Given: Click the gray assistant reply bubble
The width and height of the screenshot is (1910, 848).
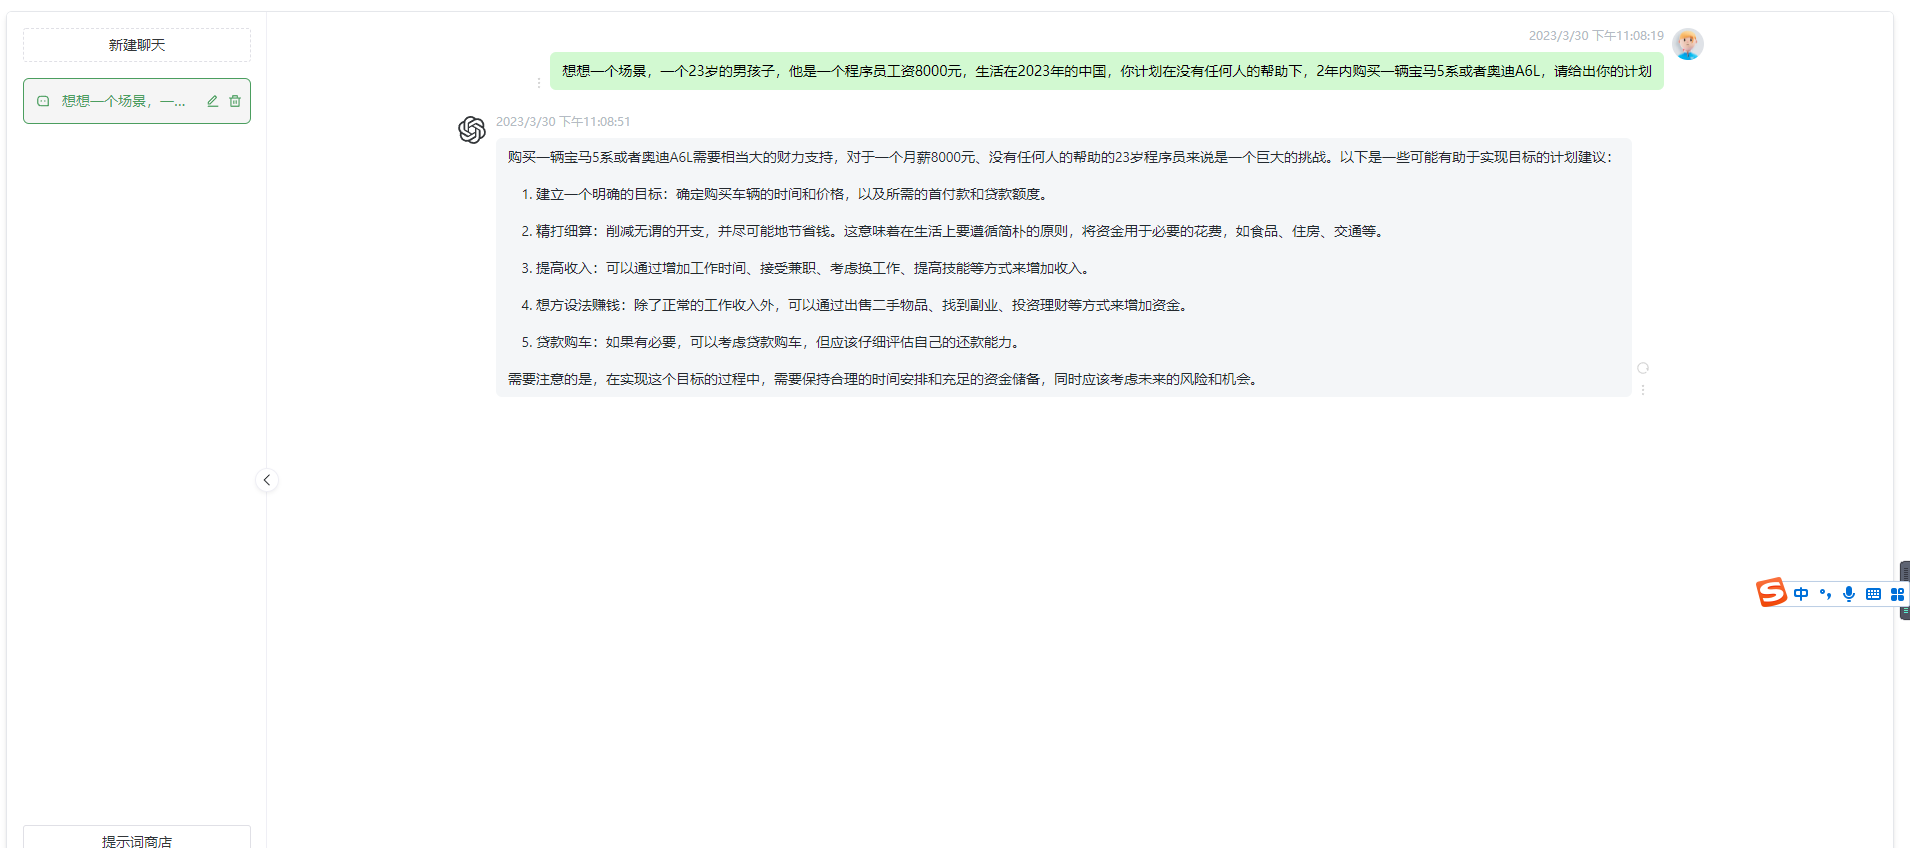Looking at the screenshot, I should pyautogui.click(x=1063, y=267).
